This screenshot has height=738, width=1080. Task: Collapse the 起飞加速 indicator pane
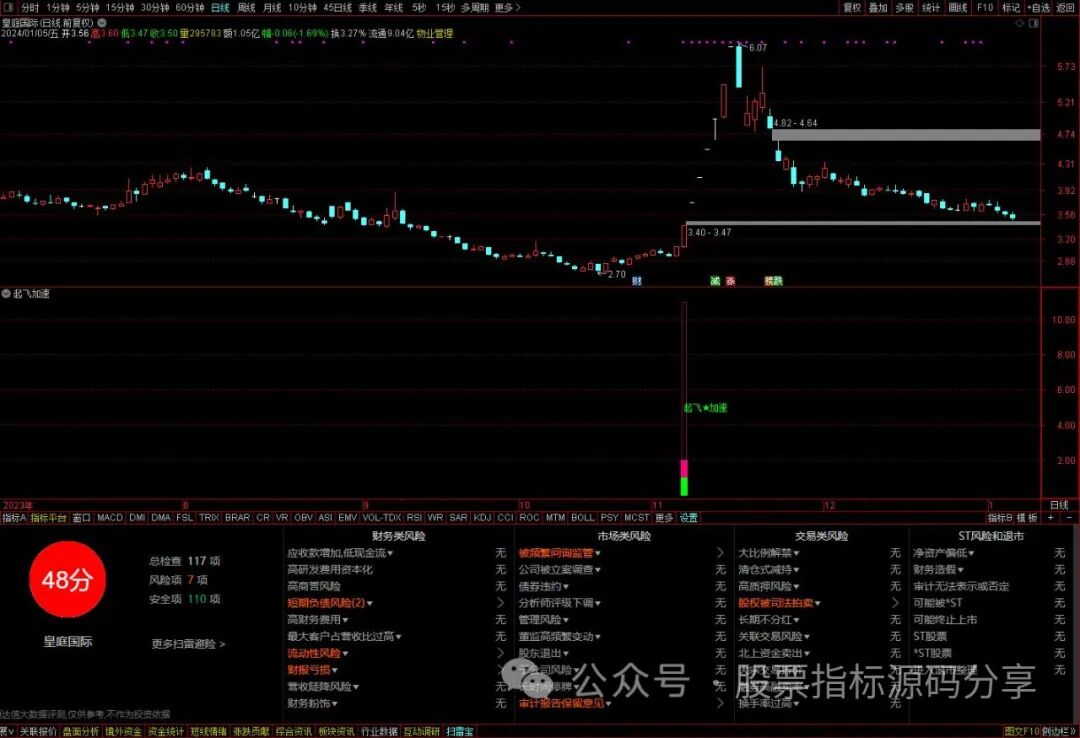click(6, 294)
